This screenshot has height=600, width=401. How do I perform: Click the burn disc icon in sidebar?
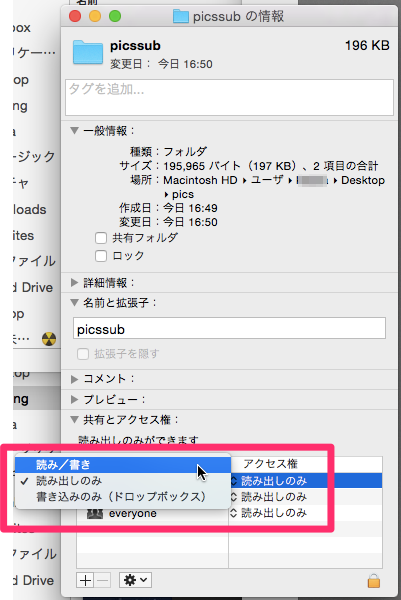(49, 339)
